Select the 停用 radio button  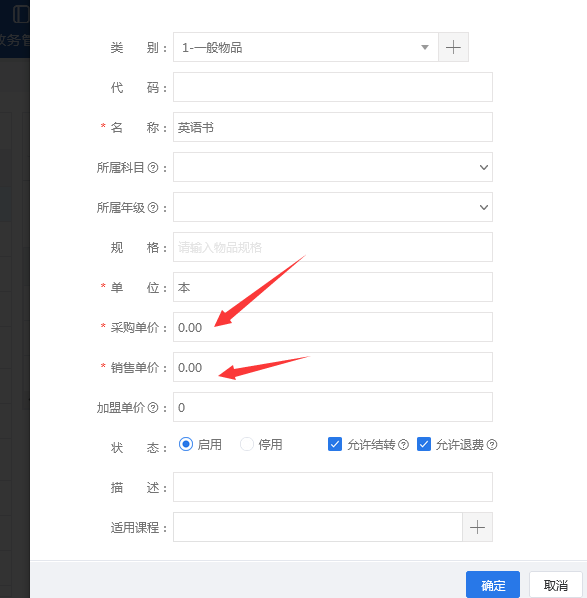(247, 444)
